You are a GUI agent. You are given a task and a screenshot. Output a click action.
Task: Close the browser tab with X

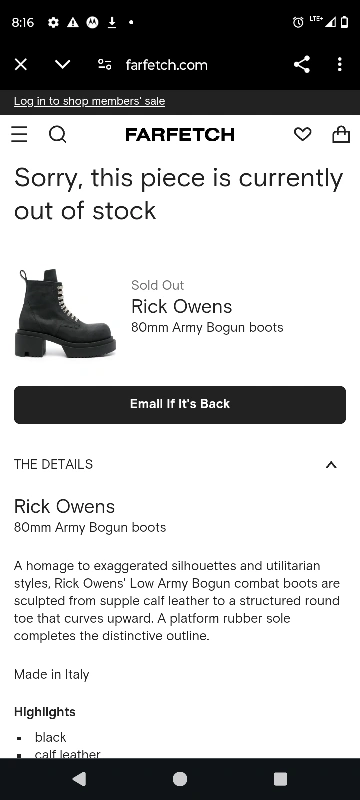[x=21, y=65]
